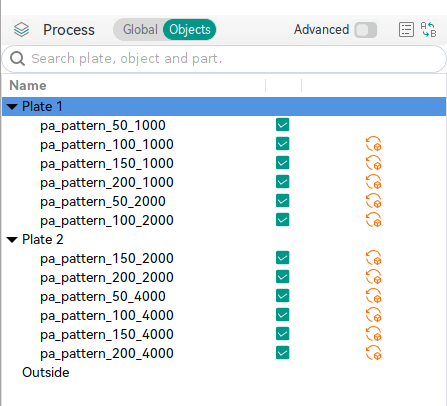The width and height of the screenshot is (447, 406).
Task: Select the Plate 2 row label
Action: (42, 239)
